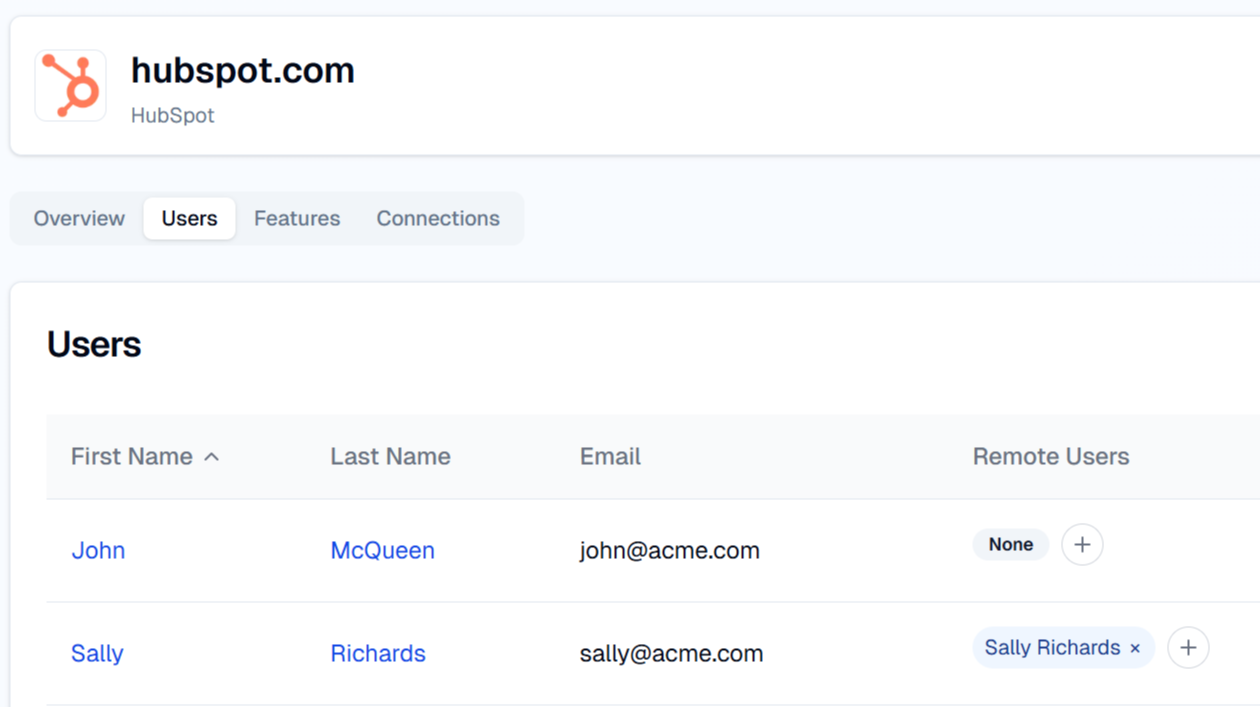Sort by the Last Name column header
This screenshot has width=1260, height=709.
click(390, 457)
